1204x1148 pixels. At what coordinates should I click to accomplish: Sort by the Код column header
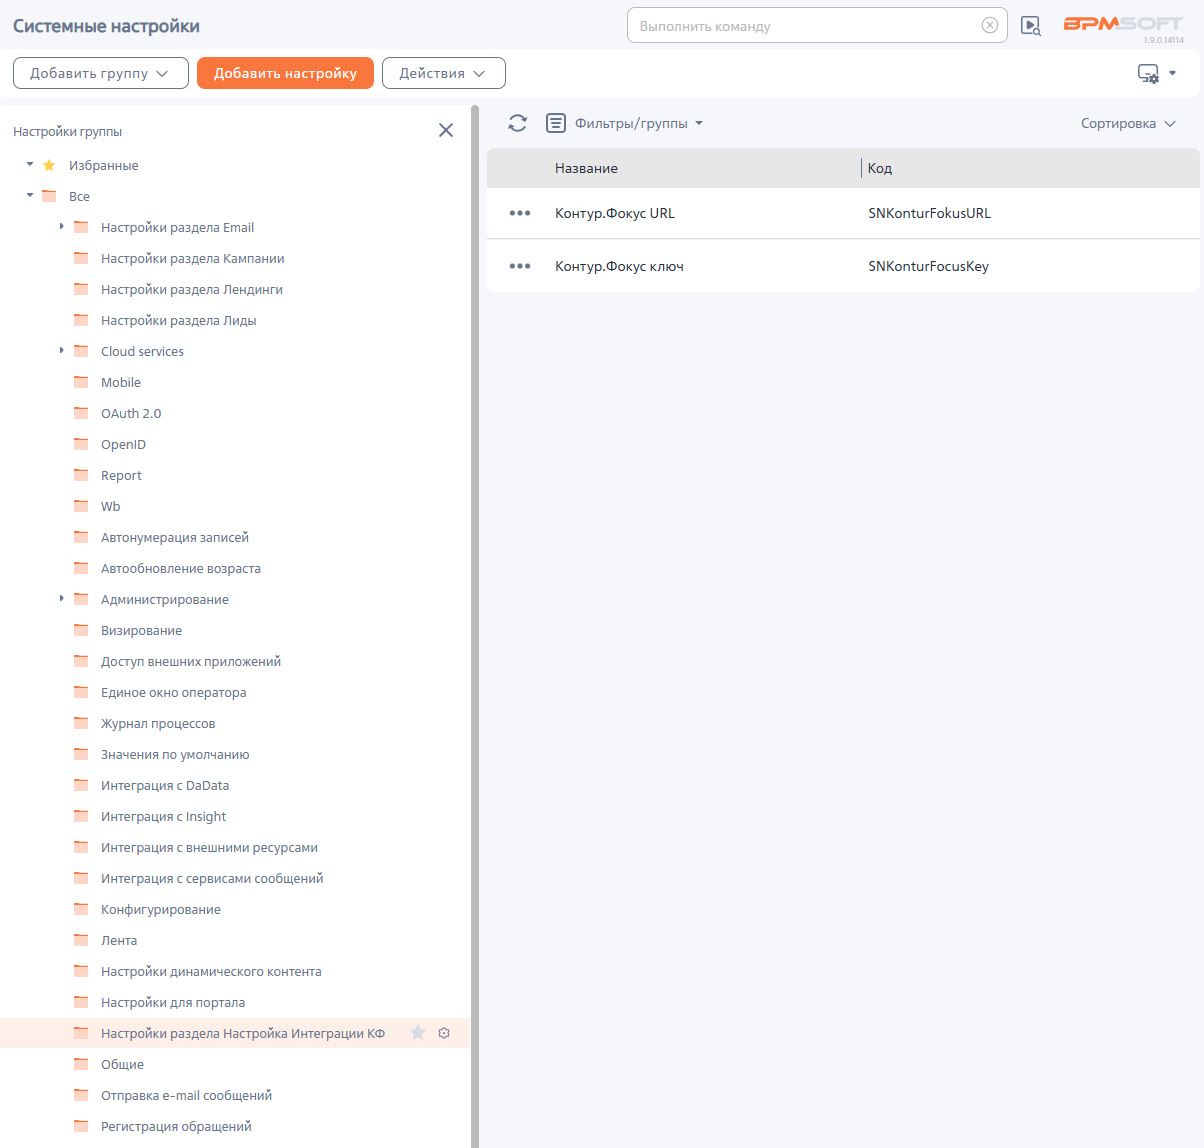(880, 168)
